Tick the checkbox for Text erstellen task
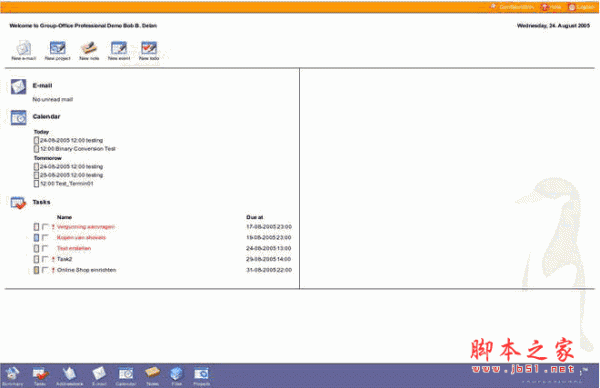Image resolution: width=600 pixels, height=388 pixels. 45,248
